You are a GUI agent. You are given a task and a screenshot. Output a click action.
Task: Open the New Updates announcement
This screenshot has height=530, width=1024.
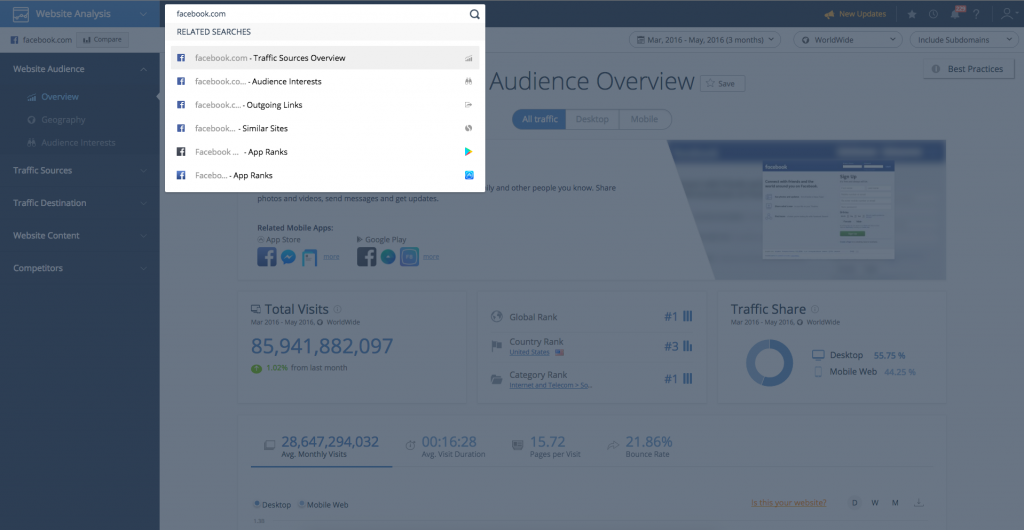click(855, 14)
